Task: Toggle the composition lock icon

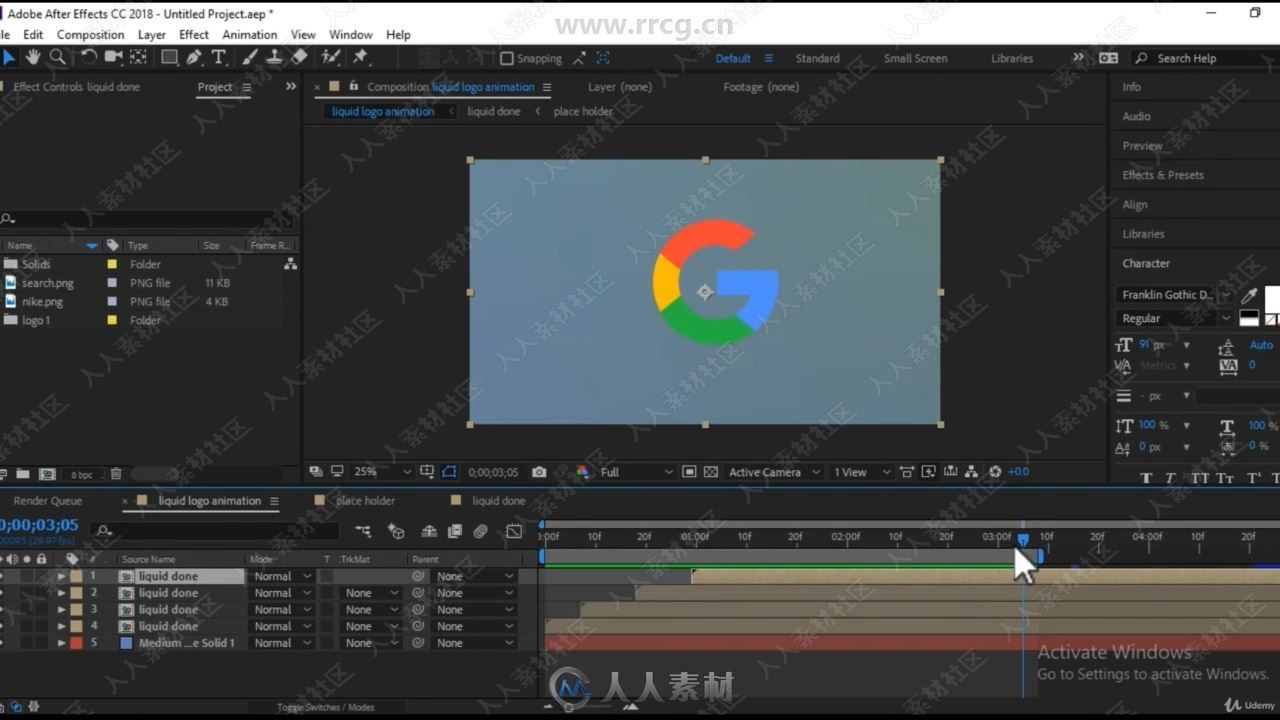Action: click(353, 87)
